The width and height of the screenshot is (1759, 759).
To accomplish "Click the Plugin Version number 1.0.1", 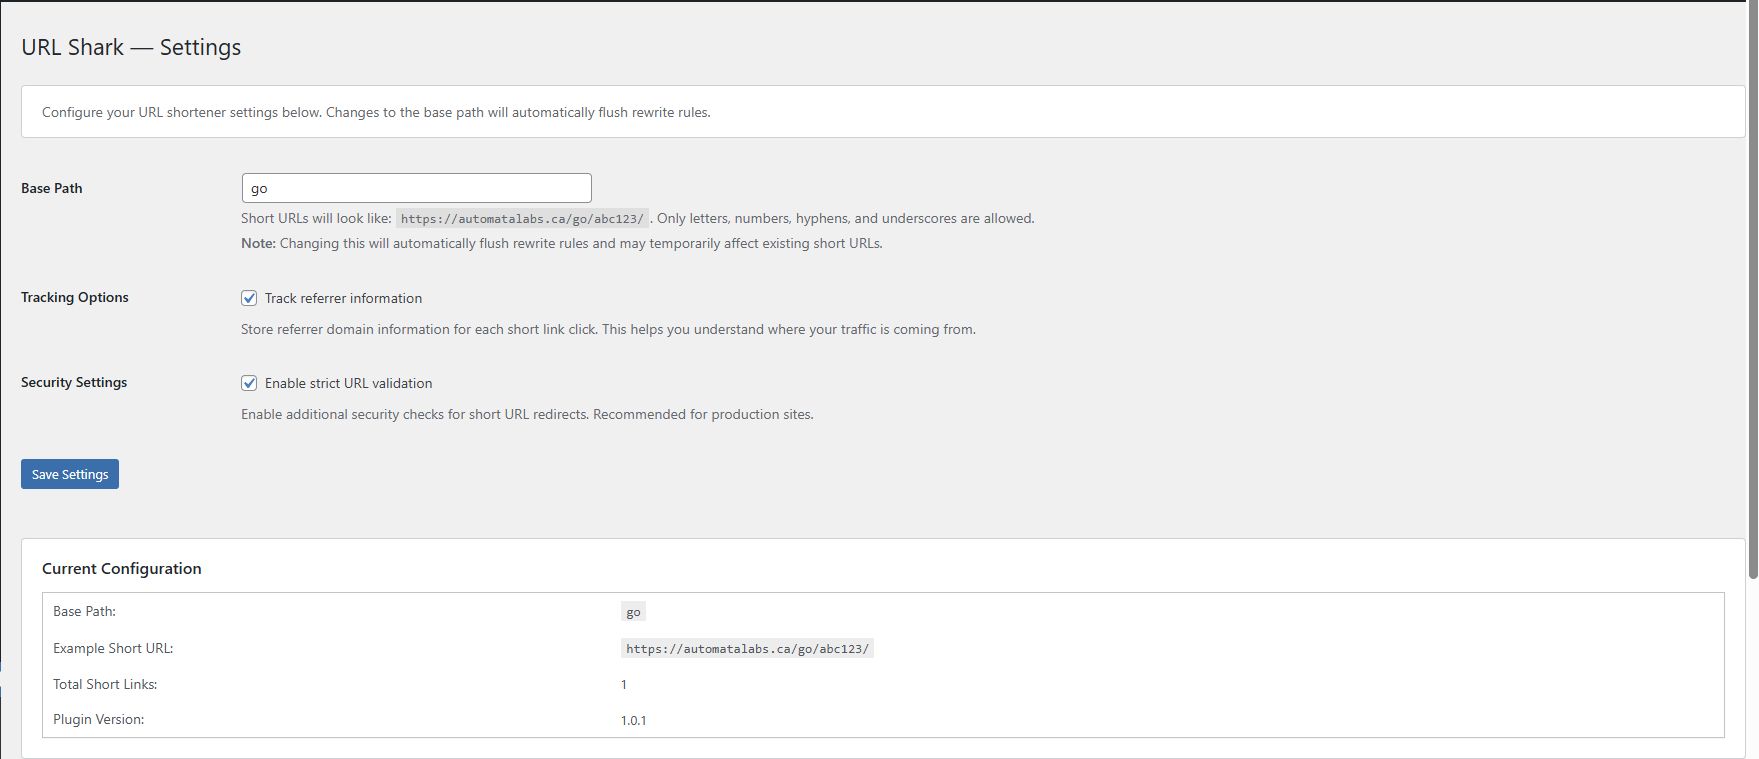I will [x=633, y=720].
